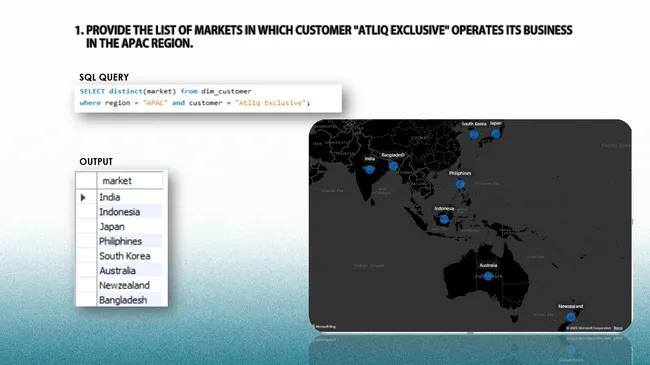Click the Indonesia map bubble
The height and width of the screenshot is (365, 650).
(x=444, y=219)
